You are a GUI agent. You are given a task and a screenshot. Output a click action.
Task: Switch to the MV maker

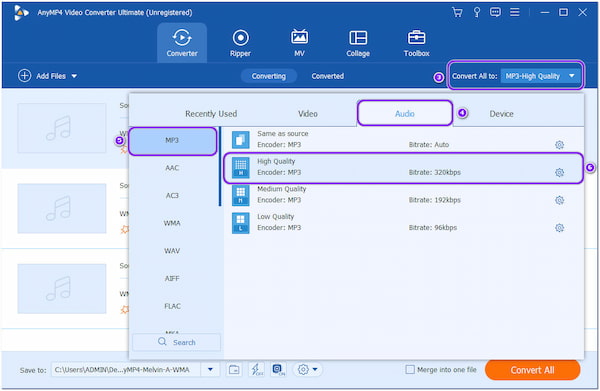299,43
